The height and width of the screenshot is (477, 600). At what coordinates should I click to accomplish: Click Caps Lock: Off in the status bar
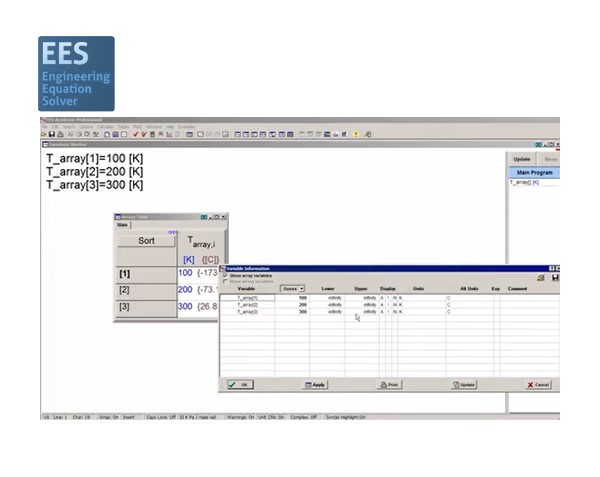pyautogui.click(x=161, y=417)
